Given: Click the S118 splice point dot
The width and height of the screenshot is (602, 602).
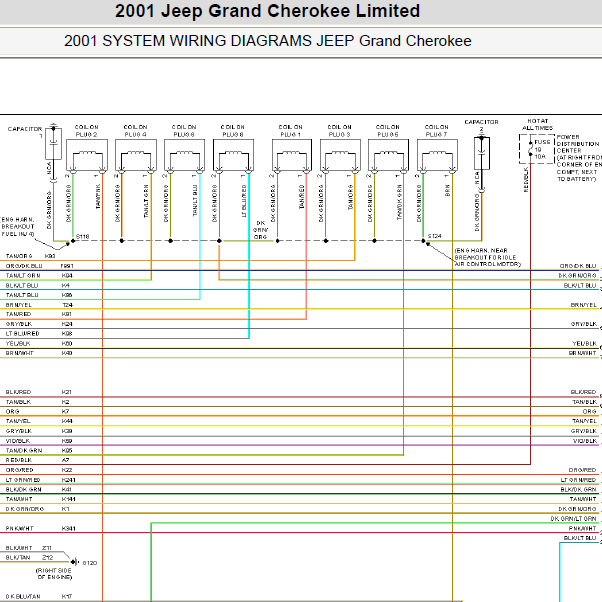Looking at the screenshot, I should (73, 241).
